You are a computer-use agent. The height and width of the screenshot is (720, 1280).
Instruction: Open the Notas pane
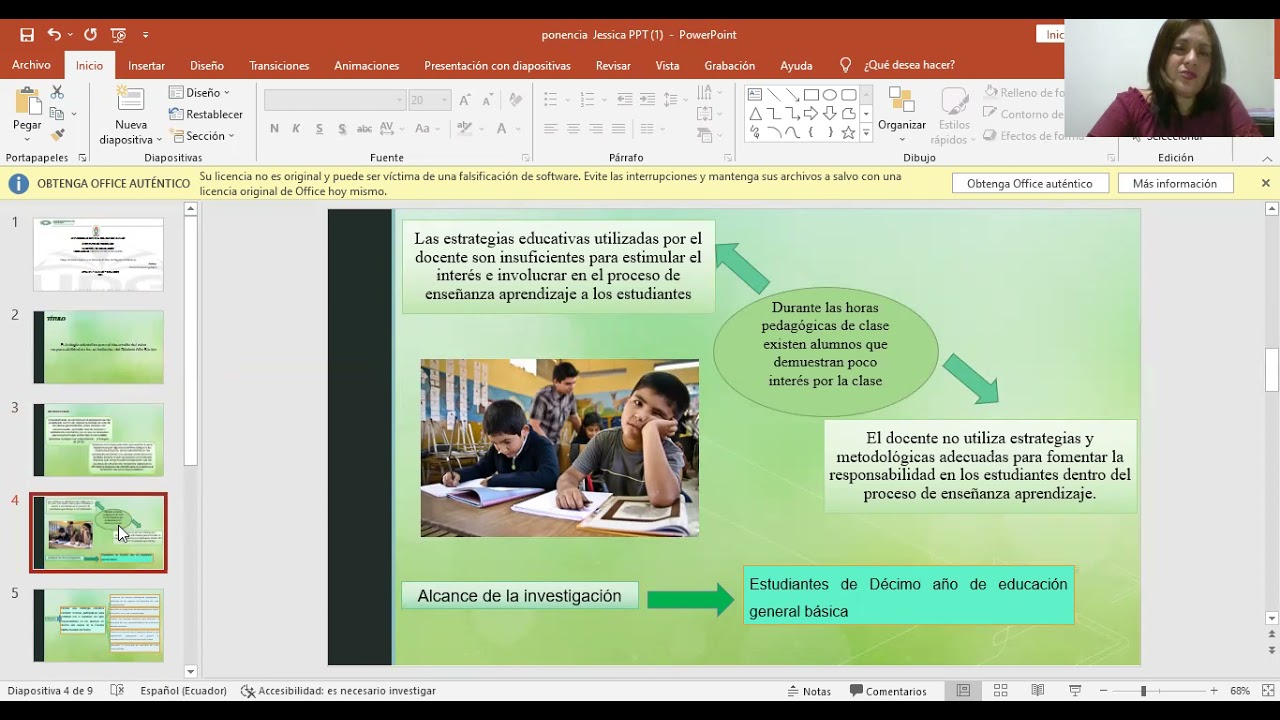pyautogui.click(x=808, y=691)
